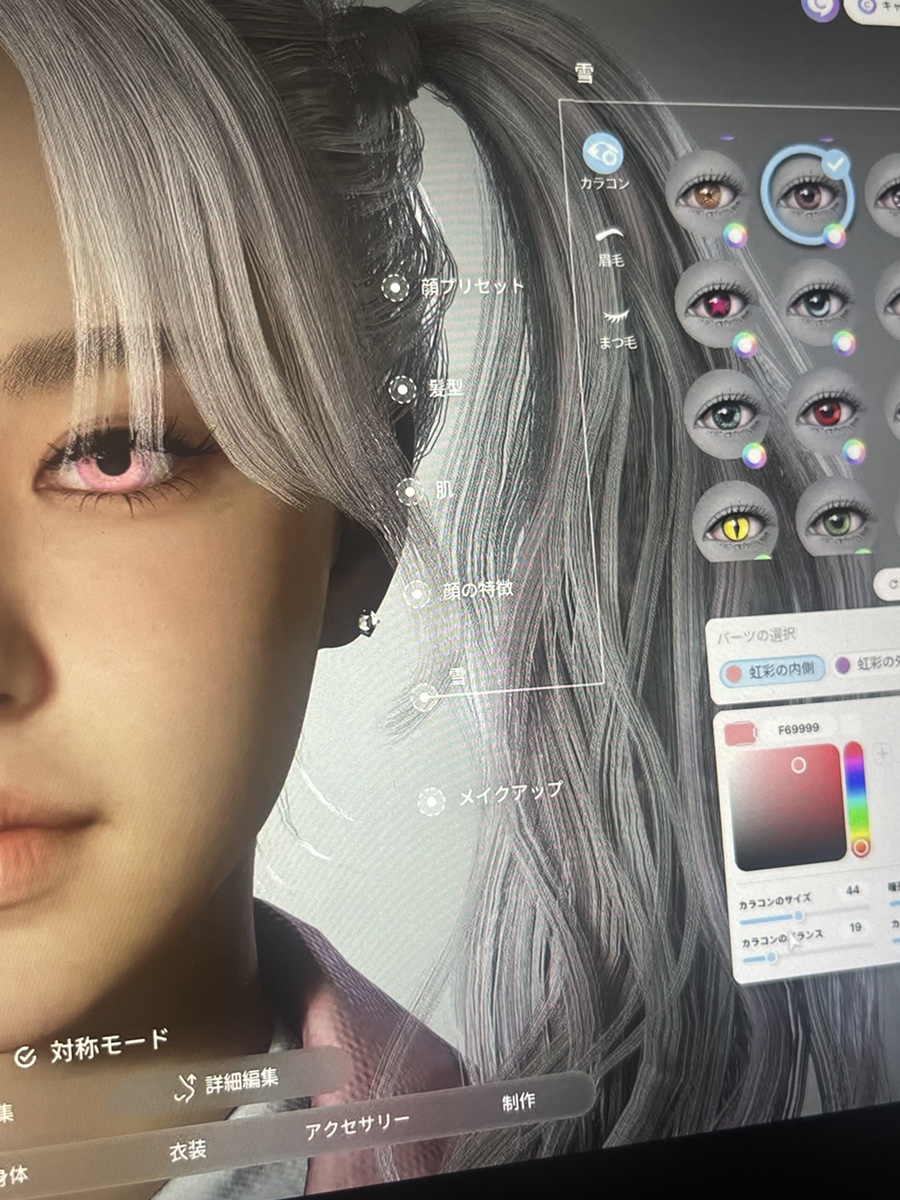The height and width of the screenshot is (1200, 900).
Task: Click the rainbow hue slider bar
Action: pos(856,798)
